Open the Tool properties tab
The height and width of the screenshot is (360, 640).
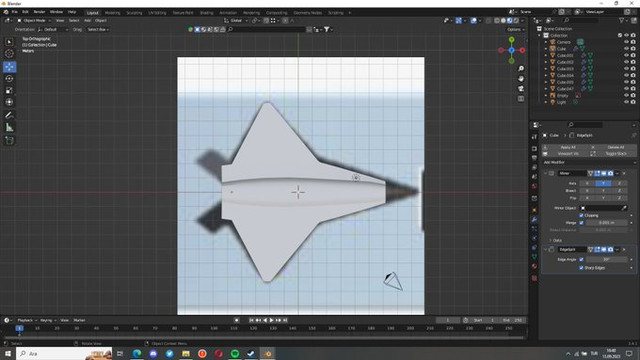click(534, 138)
